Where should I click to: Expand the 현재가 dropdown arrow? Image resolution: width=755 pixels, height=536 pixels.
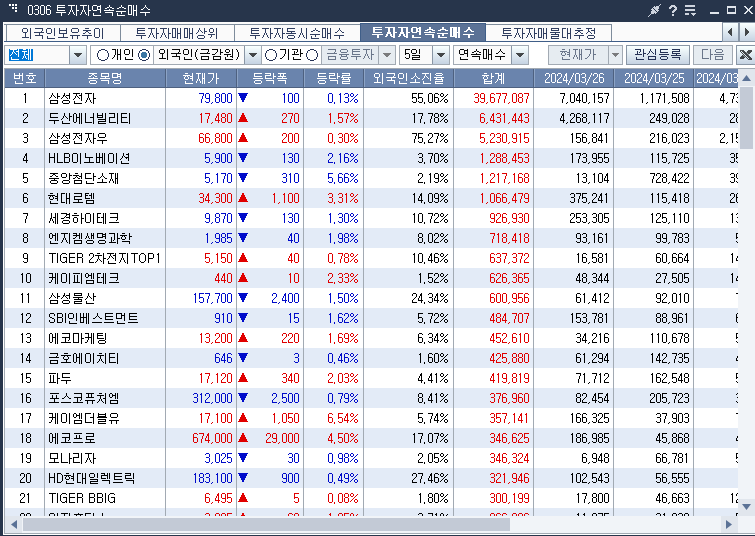[615, 55]
